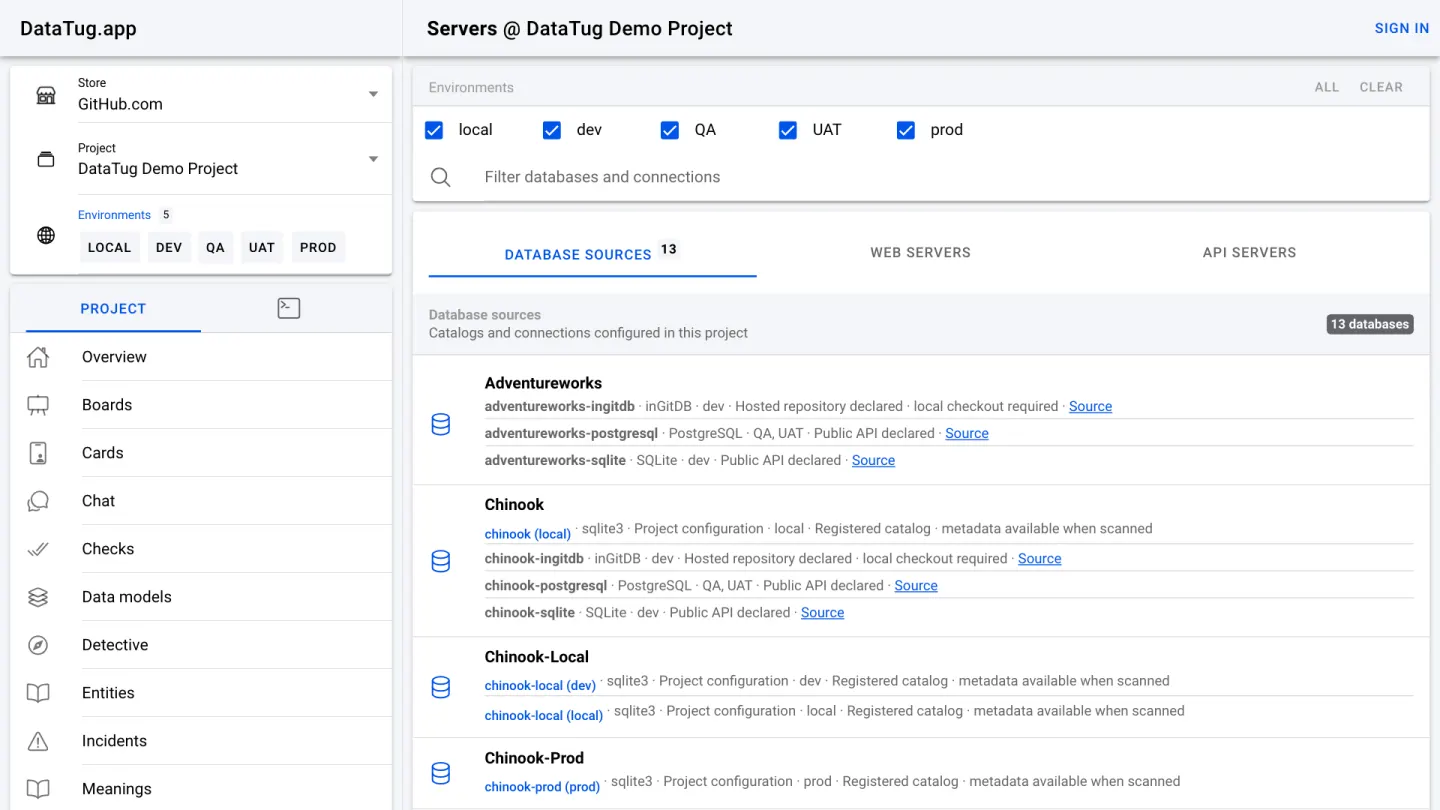Expand the Project dropdown arrow

pos(373,159)
